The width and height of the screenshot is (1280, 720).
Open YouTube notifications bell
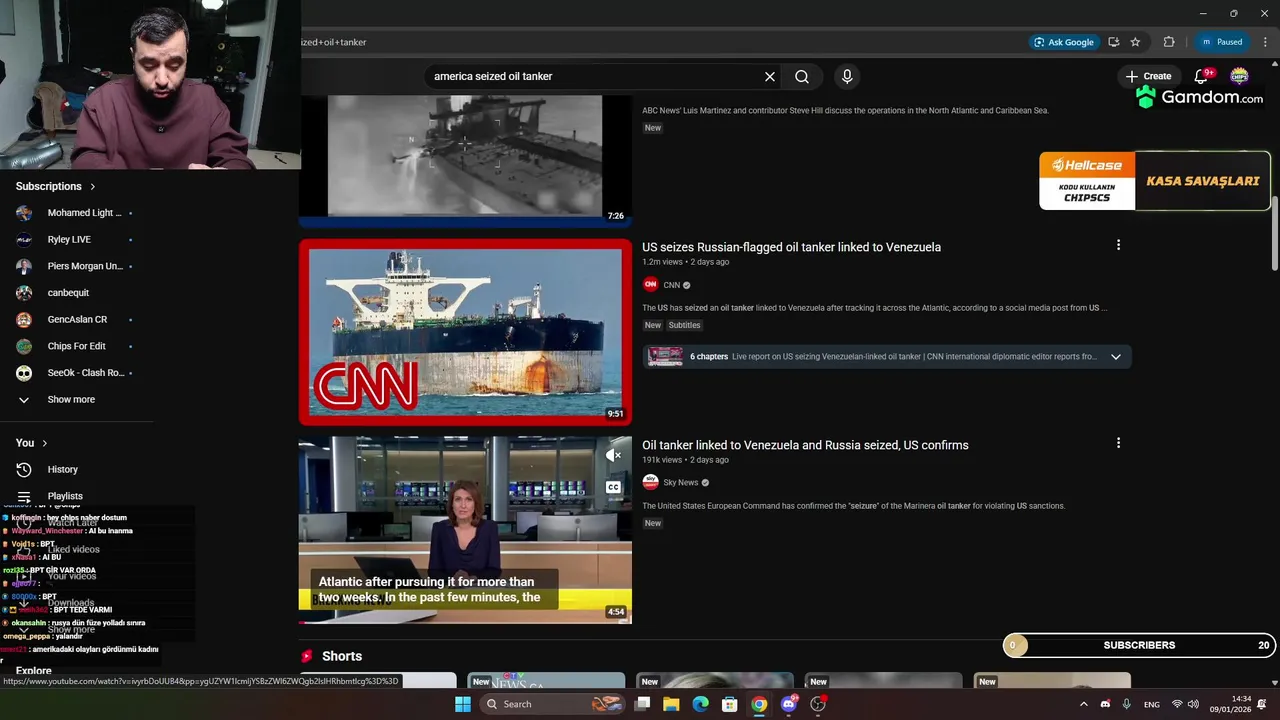pyautogui.click(x=1202, y=76)
